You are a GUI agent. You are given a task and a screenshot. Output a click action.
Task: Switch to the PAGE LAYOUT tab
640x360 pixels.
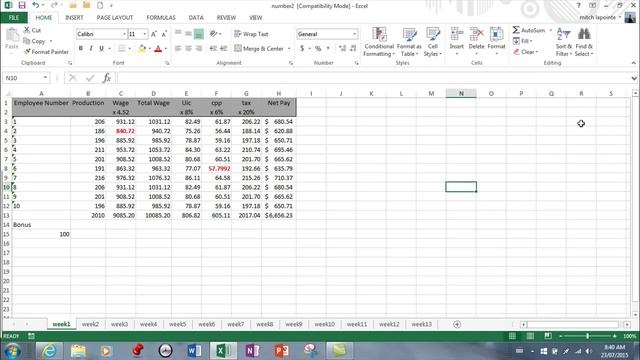click(x=115, y=18)
